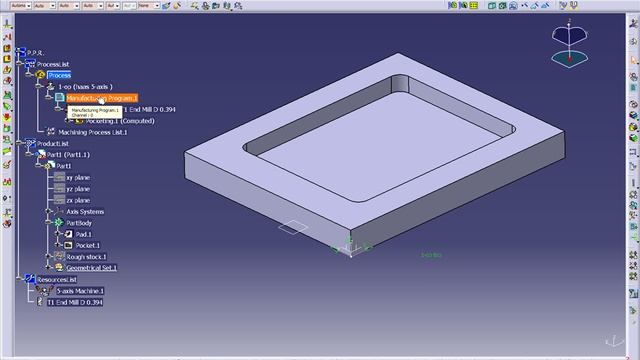Click the xy plane icon in tree
640x360 pixels.
[60, 177]
